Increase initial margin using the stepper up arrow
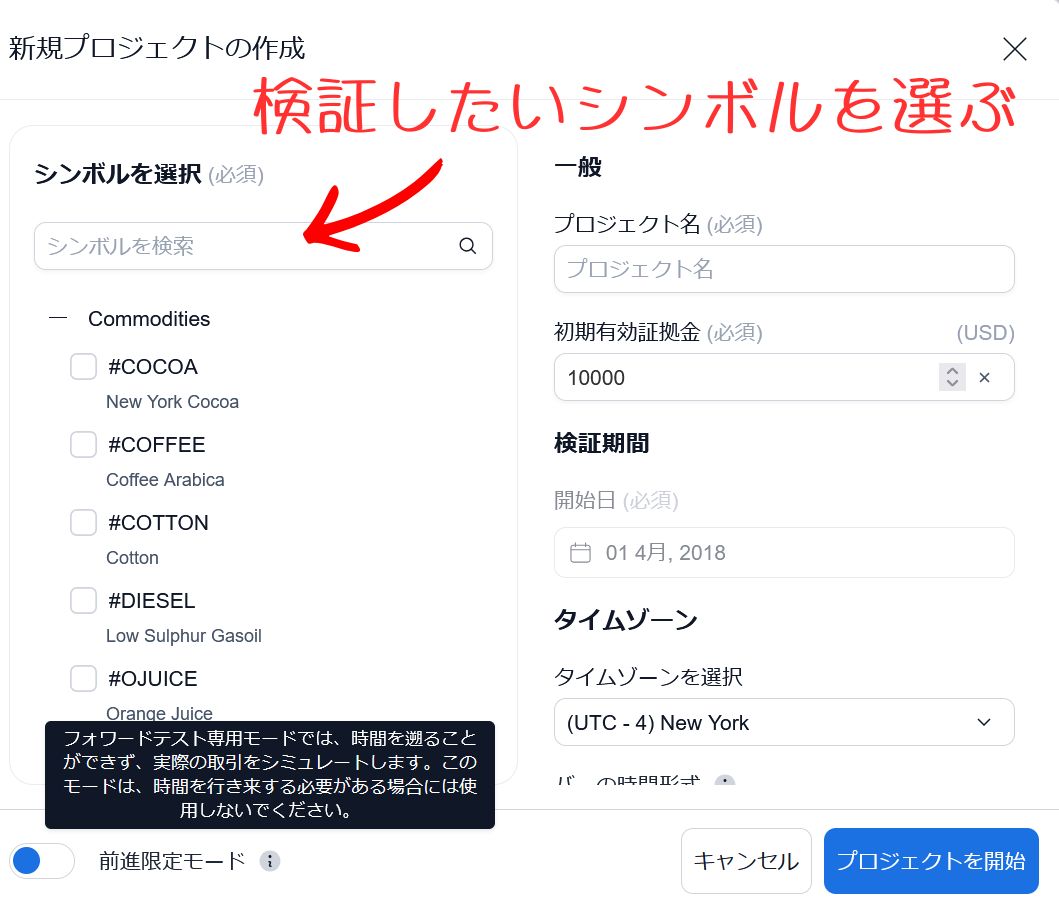The image size is (1059, 905). 951,371
